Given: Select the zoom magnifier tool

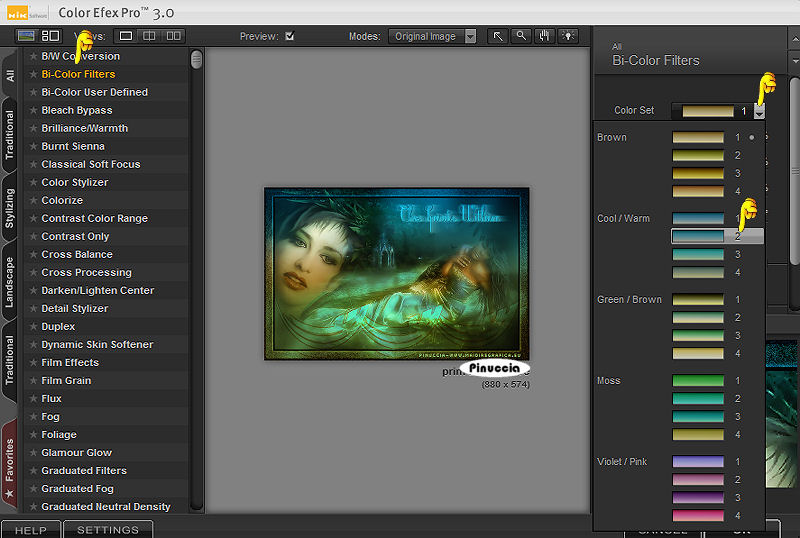Looking at the screenshot, I should pyautogui.click(x=521, y=36).
